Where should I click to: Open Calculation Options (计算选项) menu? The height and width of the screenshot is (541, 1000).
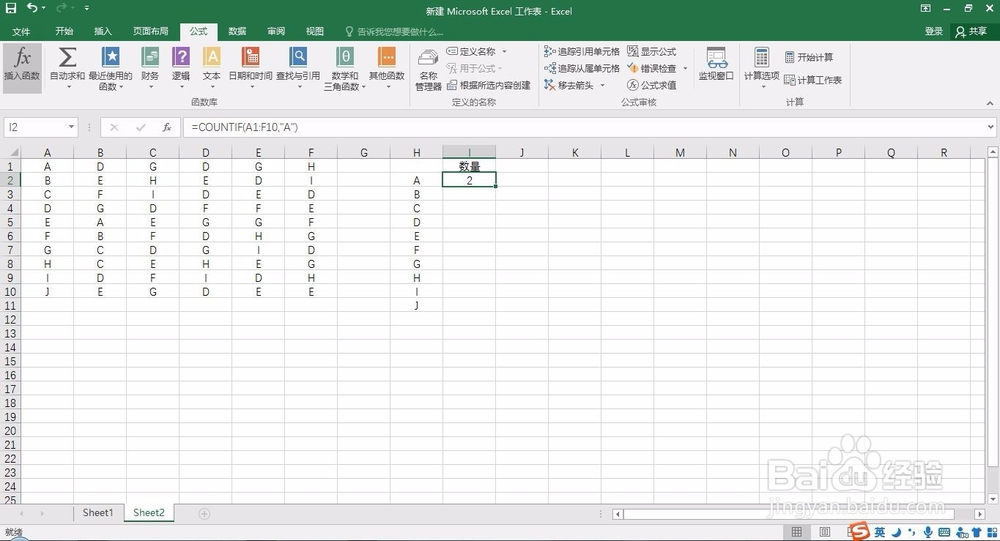click(x=761, y=66)
